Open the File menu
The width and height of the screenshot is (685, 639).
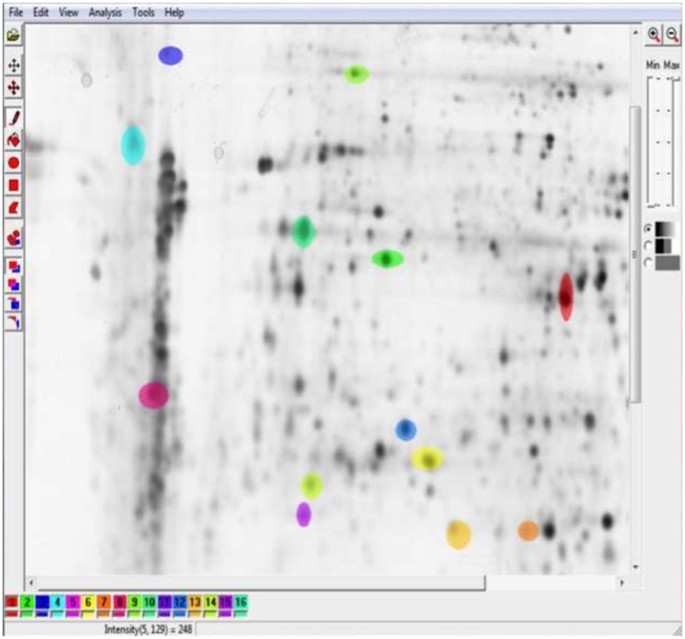15,13
